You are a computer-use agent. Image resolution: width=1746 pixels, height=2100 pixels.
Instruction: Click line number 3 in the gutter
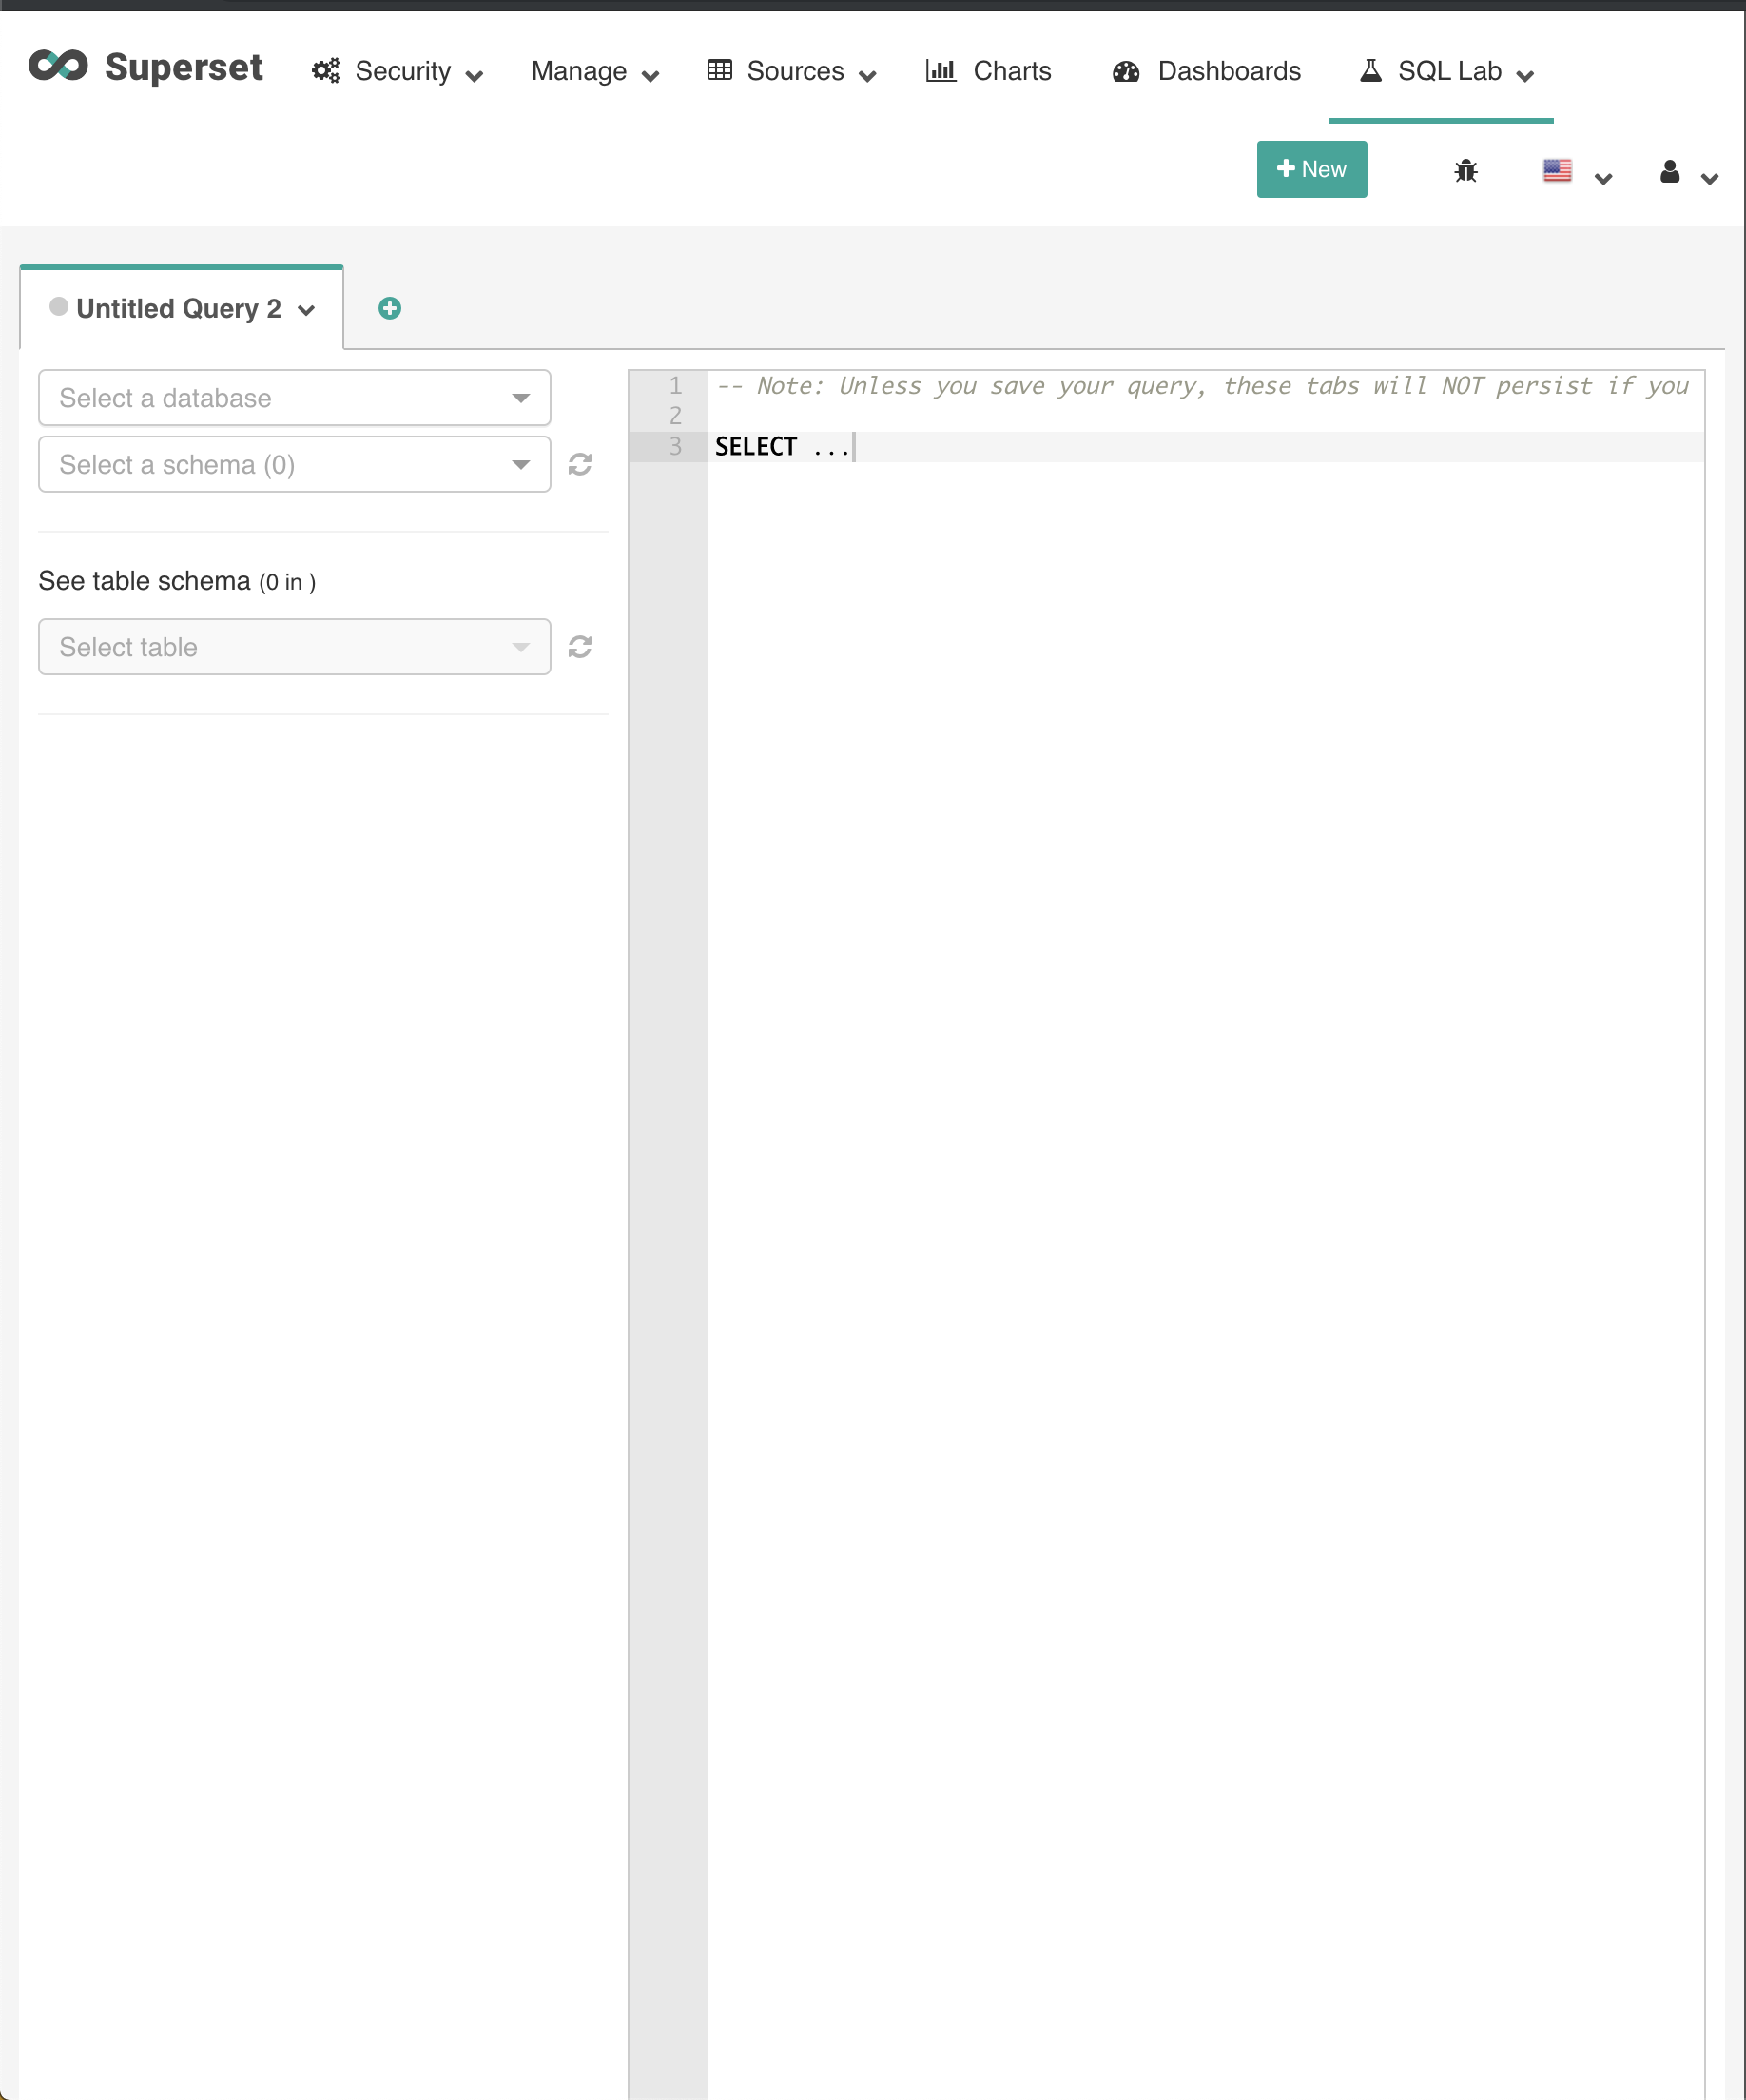pyautogui.click(x=676, y=446)
